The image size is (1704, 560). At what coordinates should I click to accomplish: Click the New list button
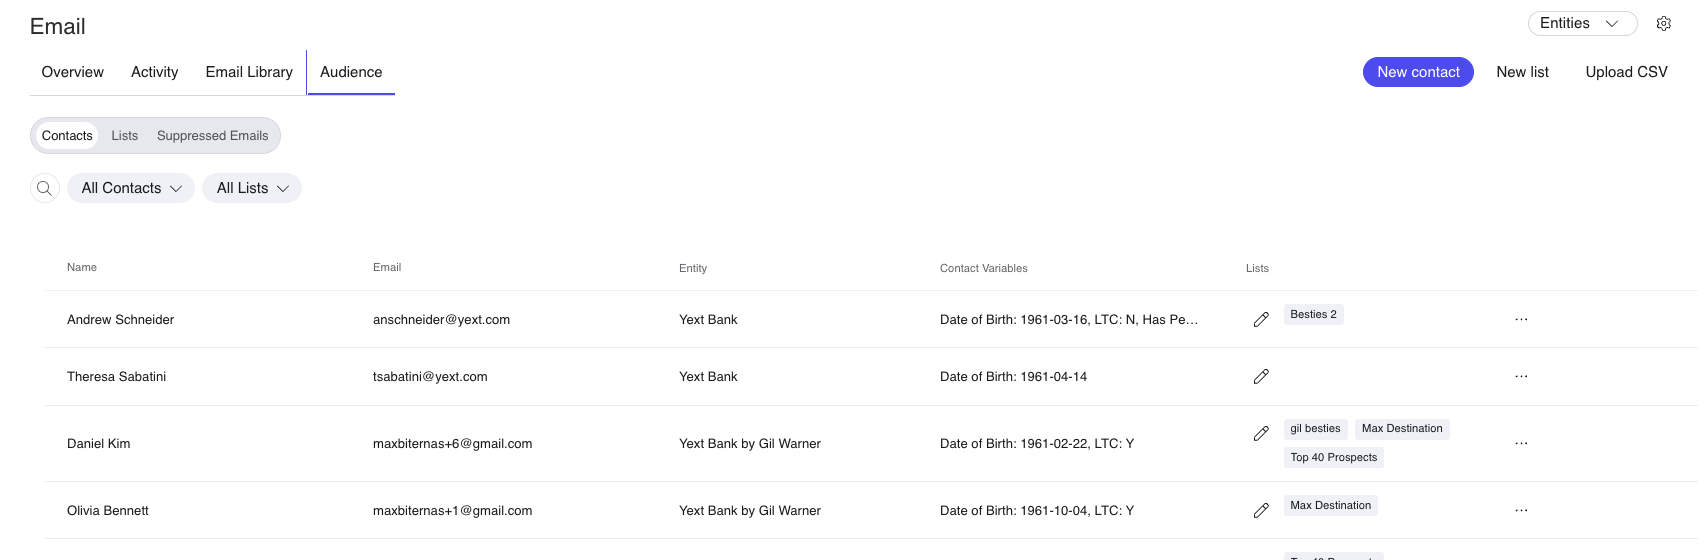[1522, 72]
